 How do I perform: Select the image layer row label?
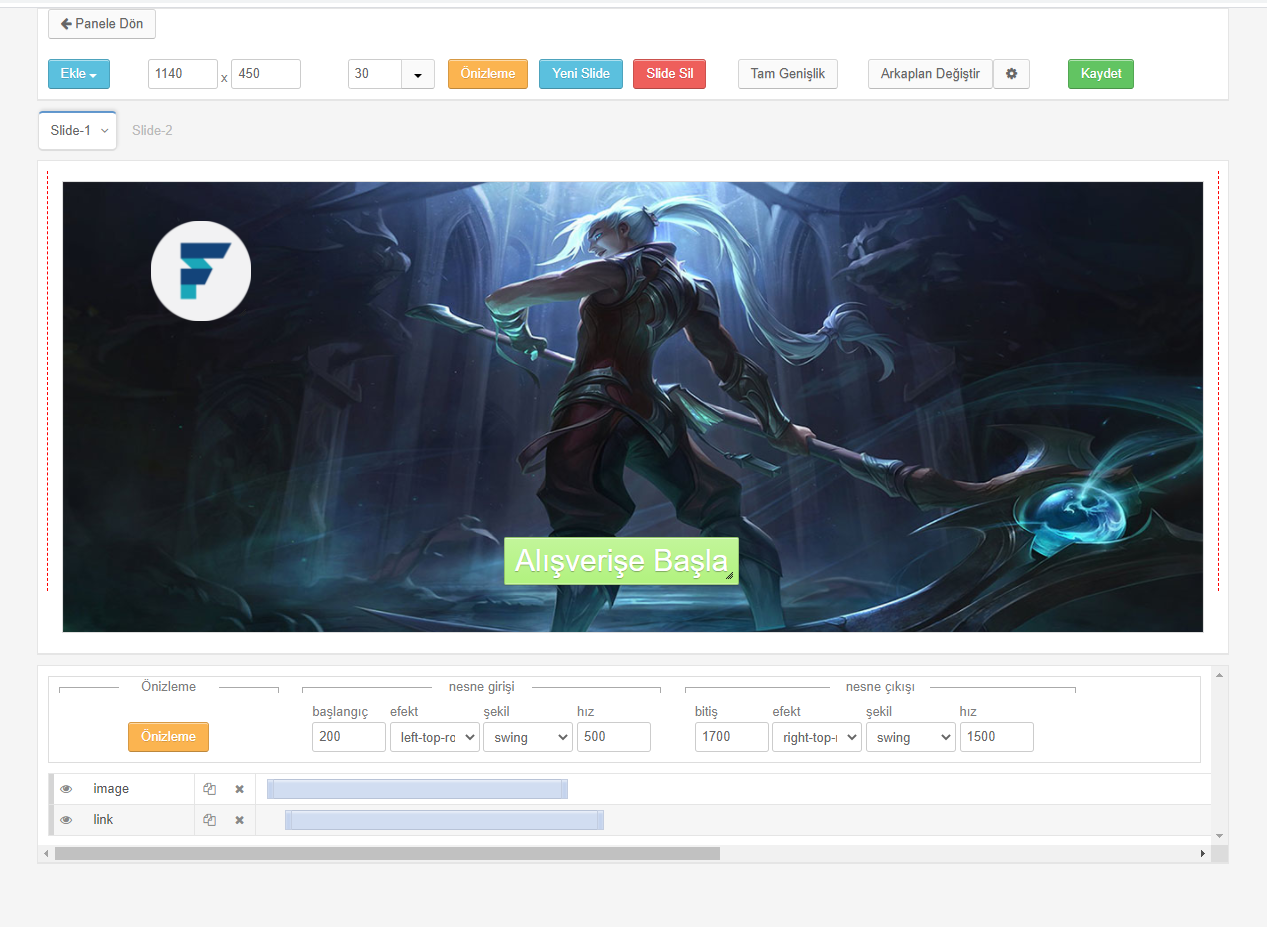point(111,789)
